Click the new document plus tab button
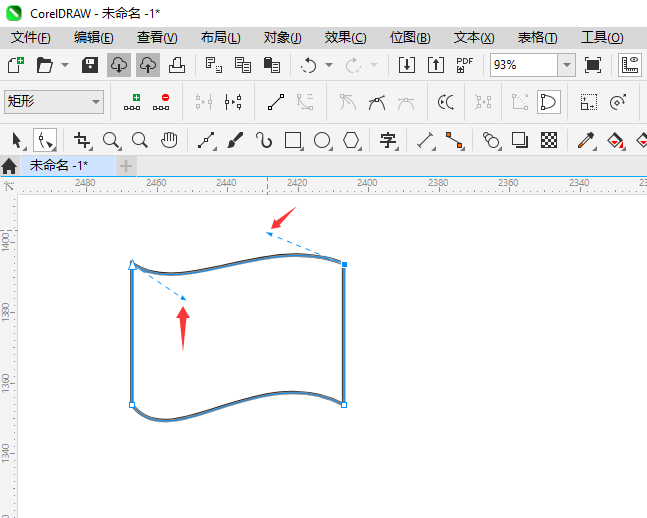Image resolution: width=647 pixels, height=518 pixels. (126, 166)
